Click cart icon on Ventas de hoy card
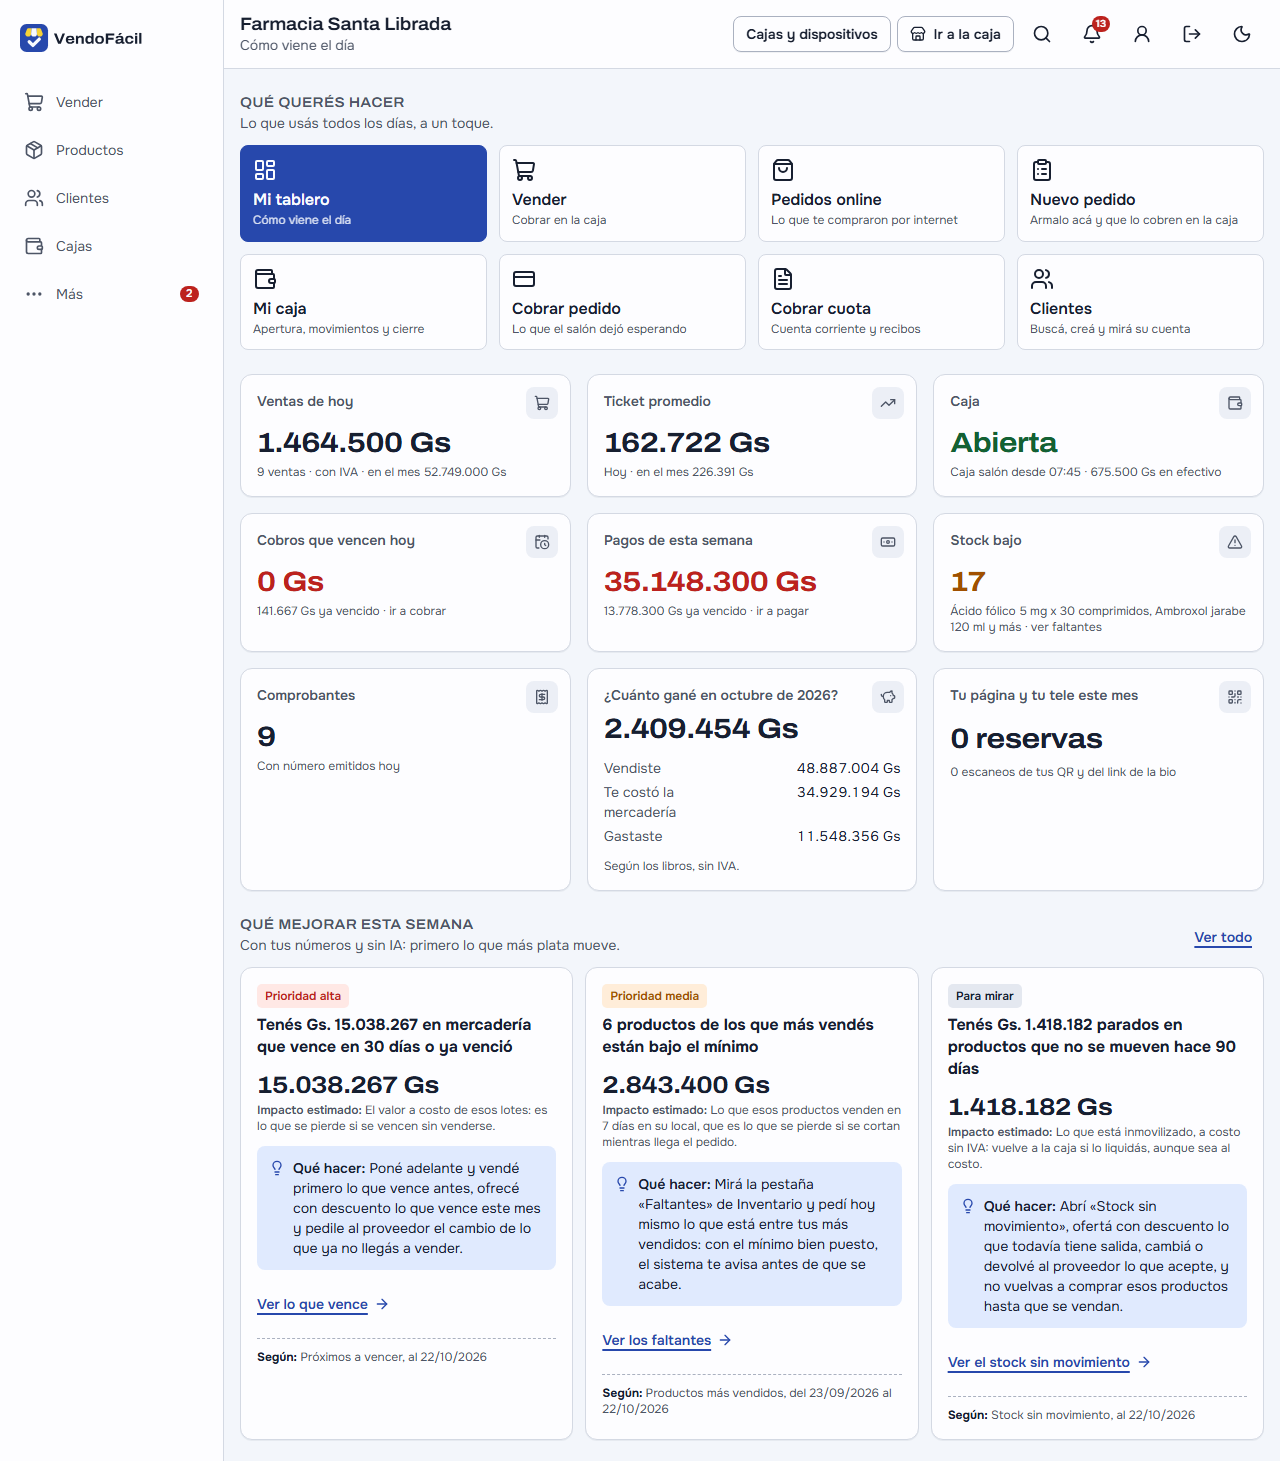The height and width of the screenshot is (1461, 1280). click(x=542, y=403)
